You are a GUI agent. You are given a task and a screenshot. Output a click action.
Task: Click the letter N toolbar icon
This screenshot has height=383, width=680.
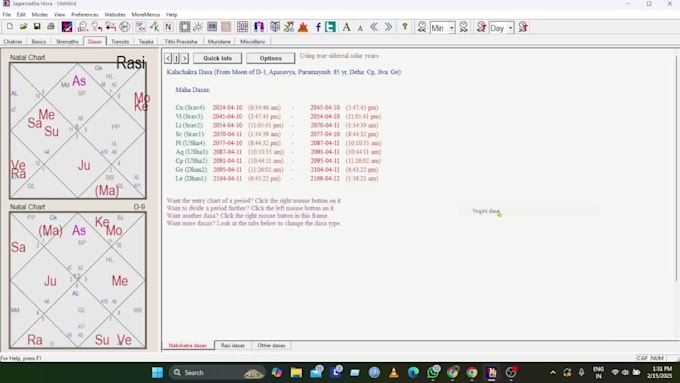coord(168,27)
